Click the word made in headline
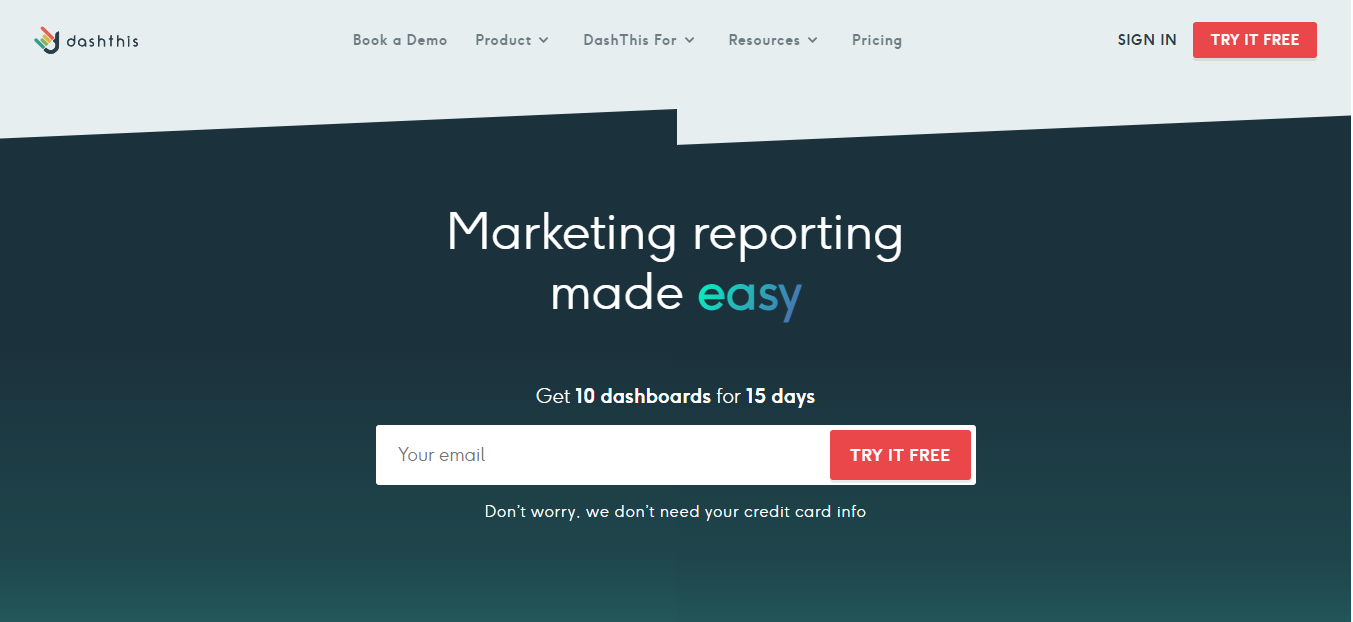 coord(616,295)
